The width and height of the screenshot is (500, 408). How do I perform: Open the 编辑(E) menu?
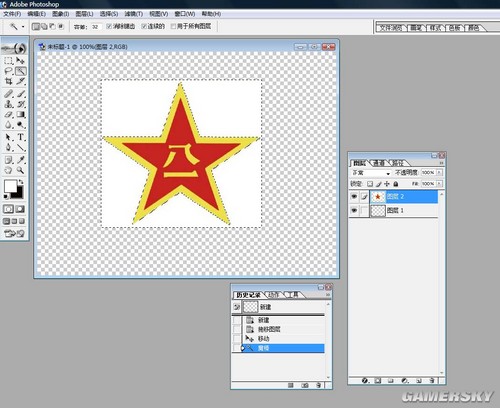pyautogui.click(x=36, y=14)
